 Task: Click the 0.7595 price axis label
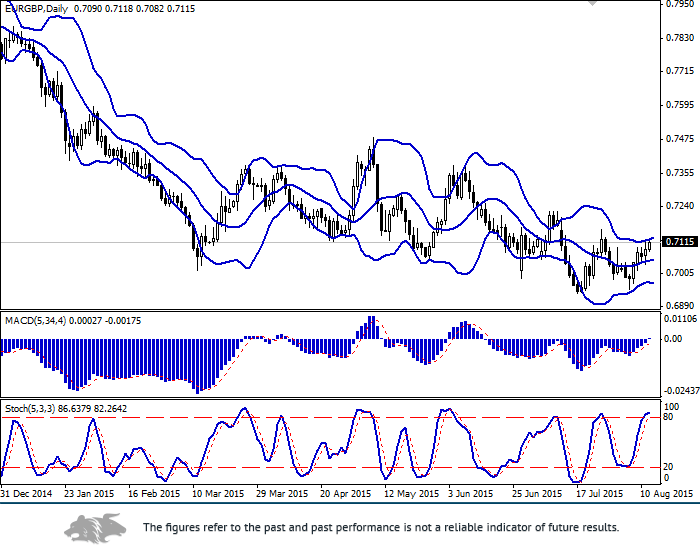click(680, 105)
